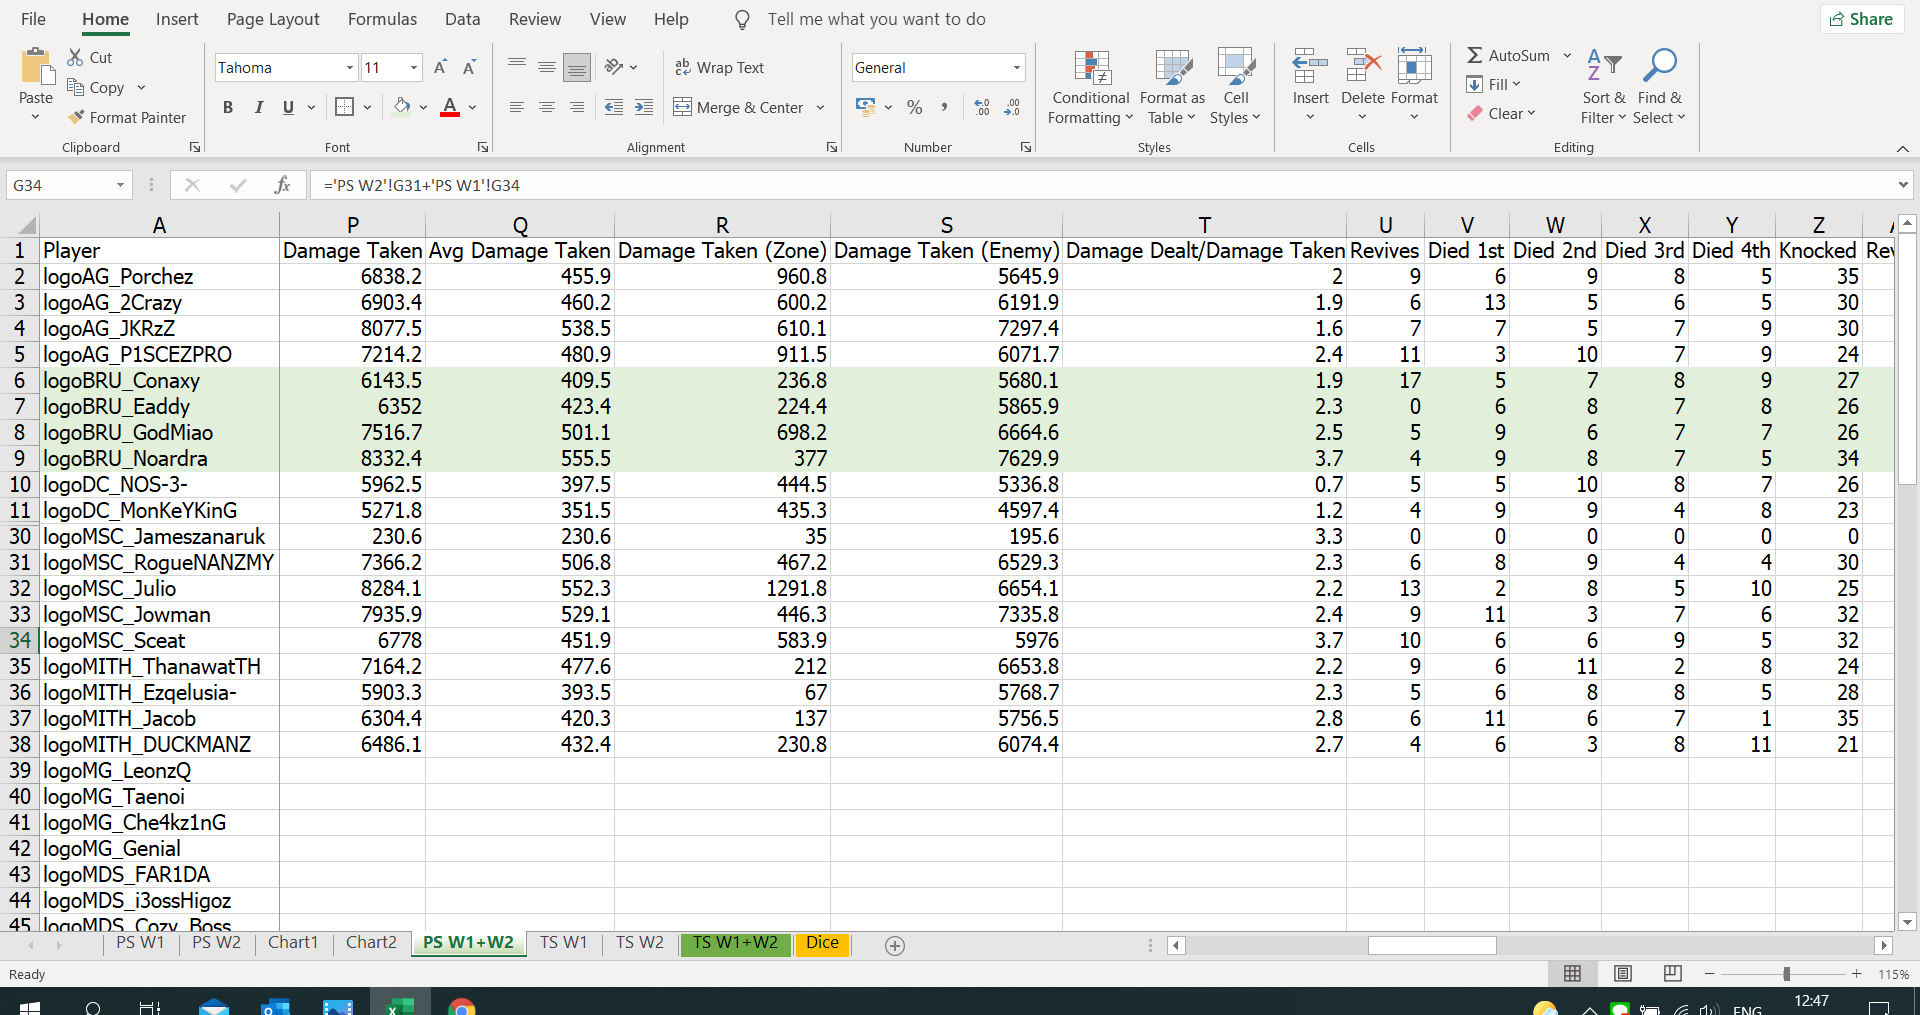Click the Tell me what you want search box

(876, 19)
